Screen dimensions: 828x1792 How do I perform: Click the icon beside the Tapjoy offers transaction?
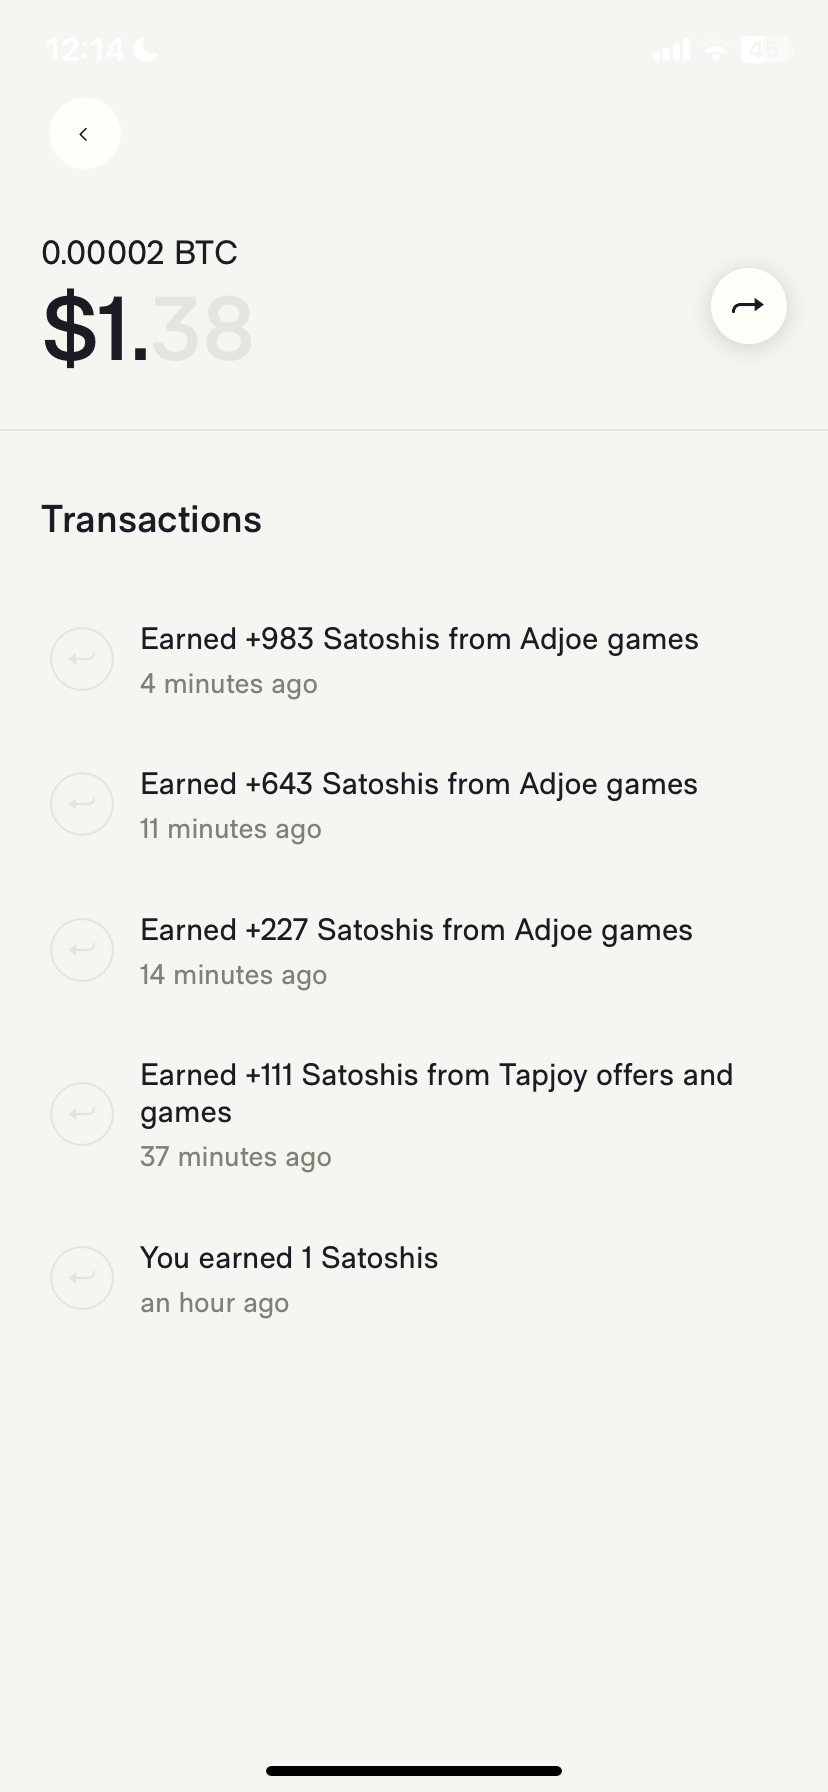click(x=82, y=1114)
